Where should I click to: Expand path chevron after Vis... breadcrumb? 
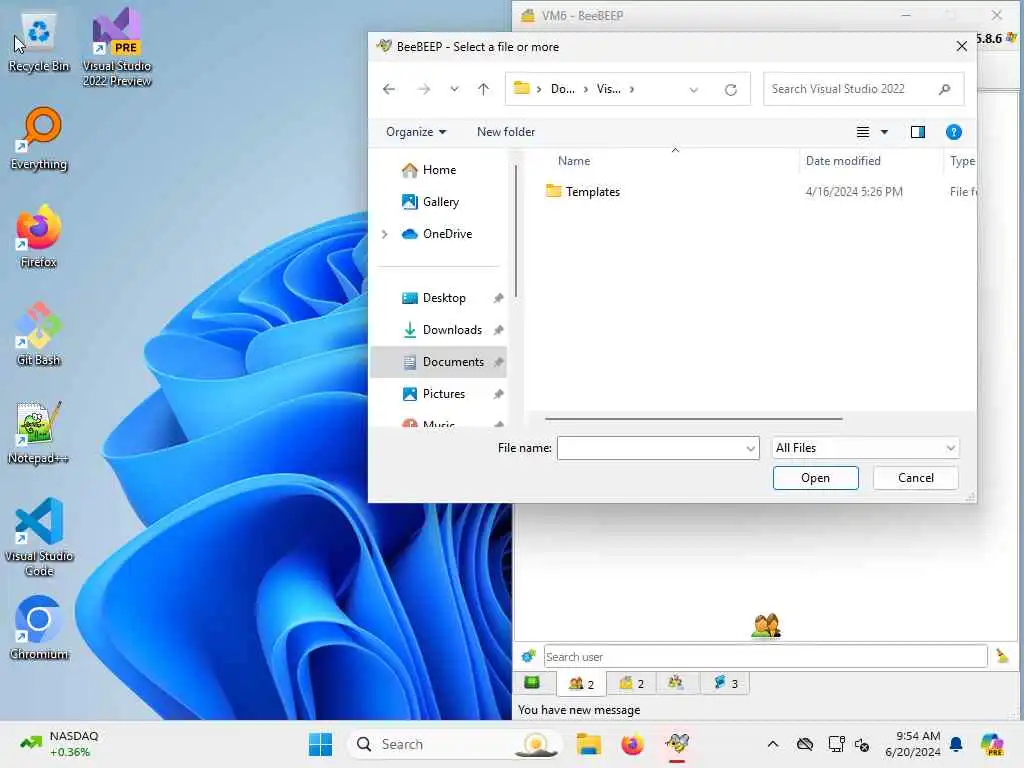[x=632, y=89]
